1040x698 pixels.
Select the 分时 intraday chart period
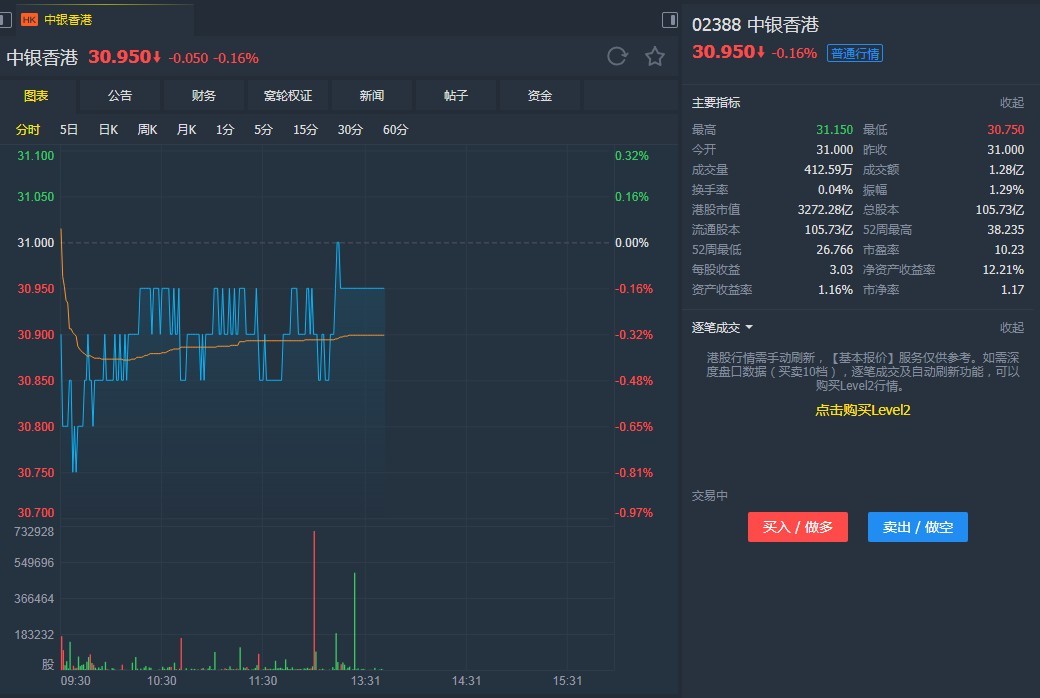28,129
